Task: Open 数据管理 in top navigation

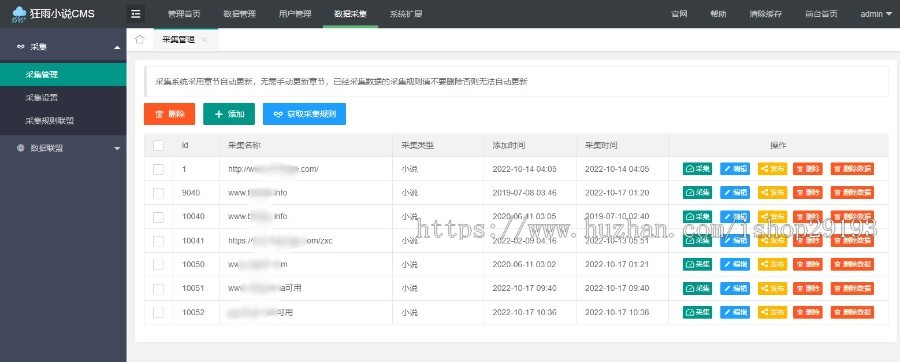Action: (x=239, y=14)
